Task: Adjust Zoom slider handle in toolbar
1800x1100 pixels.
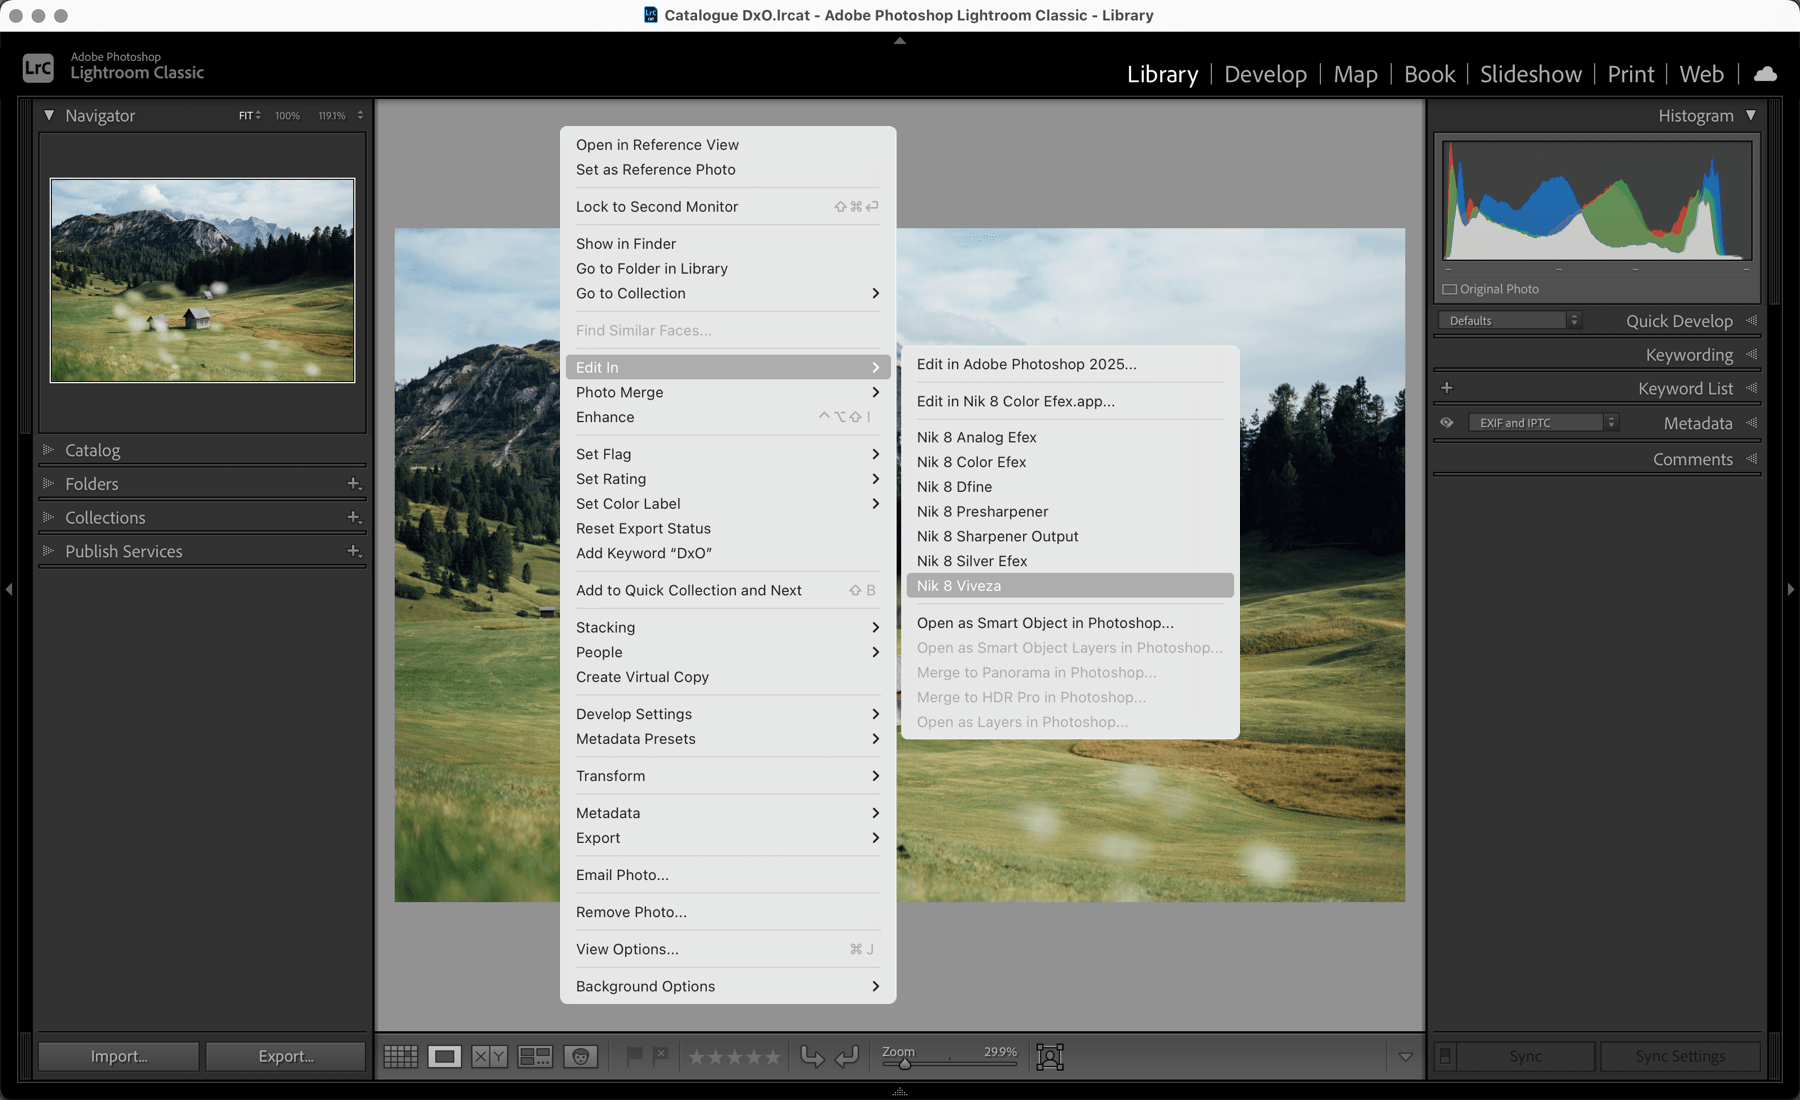Action: tap(905, 1064)
